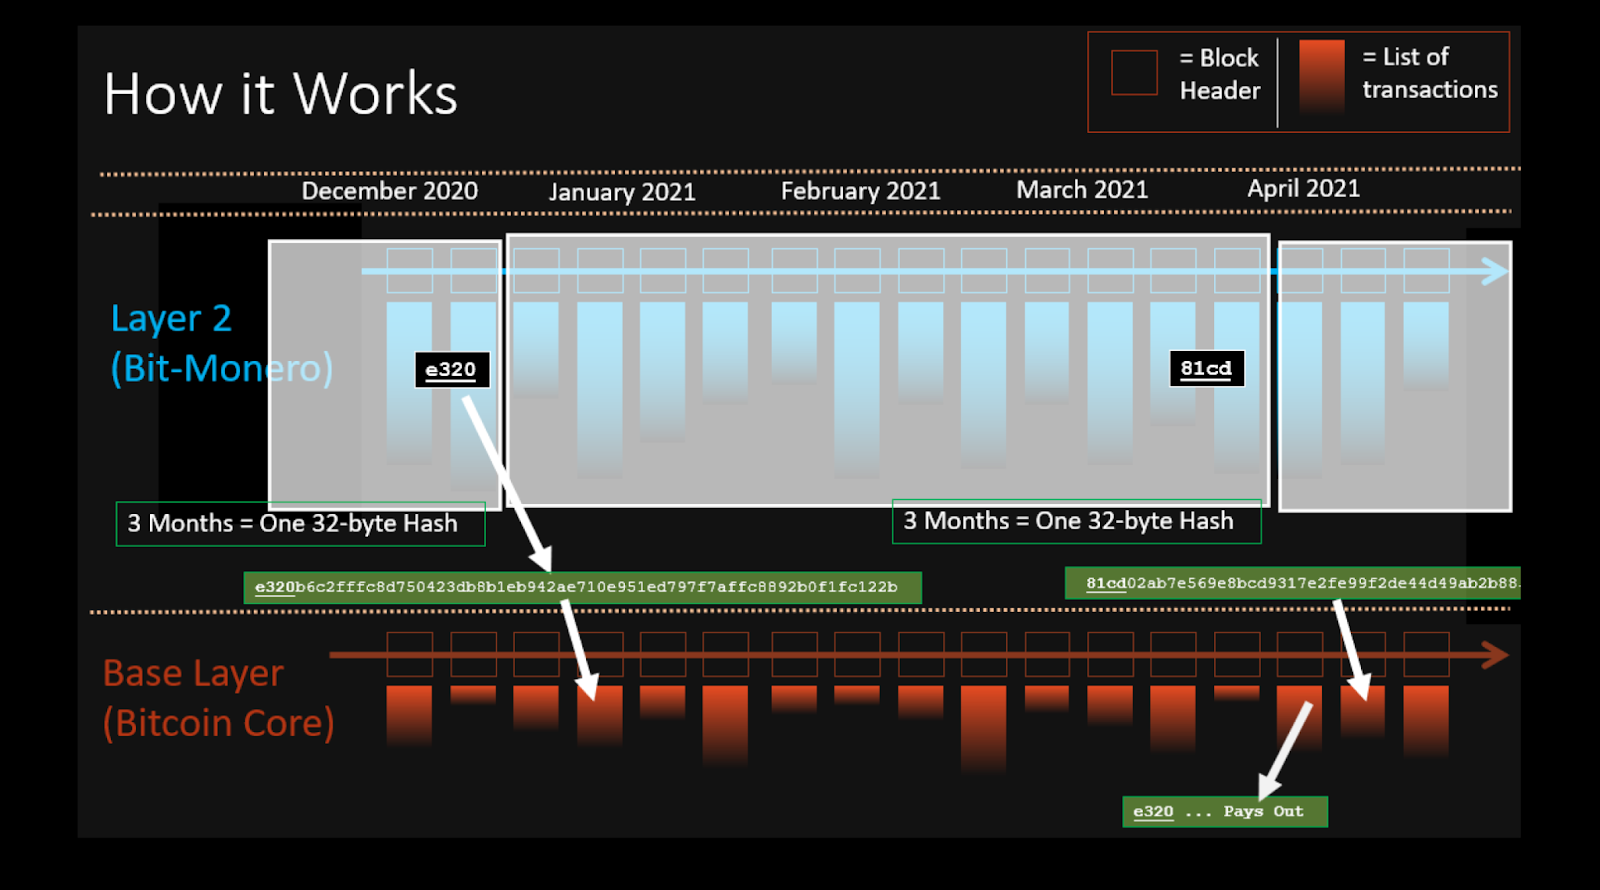The height and width of the screenshot is (890, 1600).
Task: Click the "Base Layer (Bitcoin Core)" label
Action: click(218, 698)
